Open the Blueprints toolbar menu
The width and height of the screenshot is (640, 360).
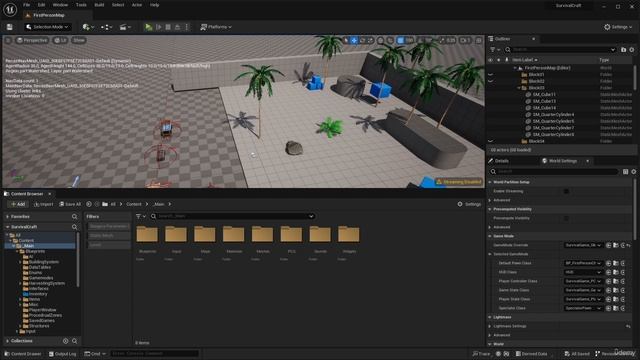pyautogui.click(x=107, y=27)
